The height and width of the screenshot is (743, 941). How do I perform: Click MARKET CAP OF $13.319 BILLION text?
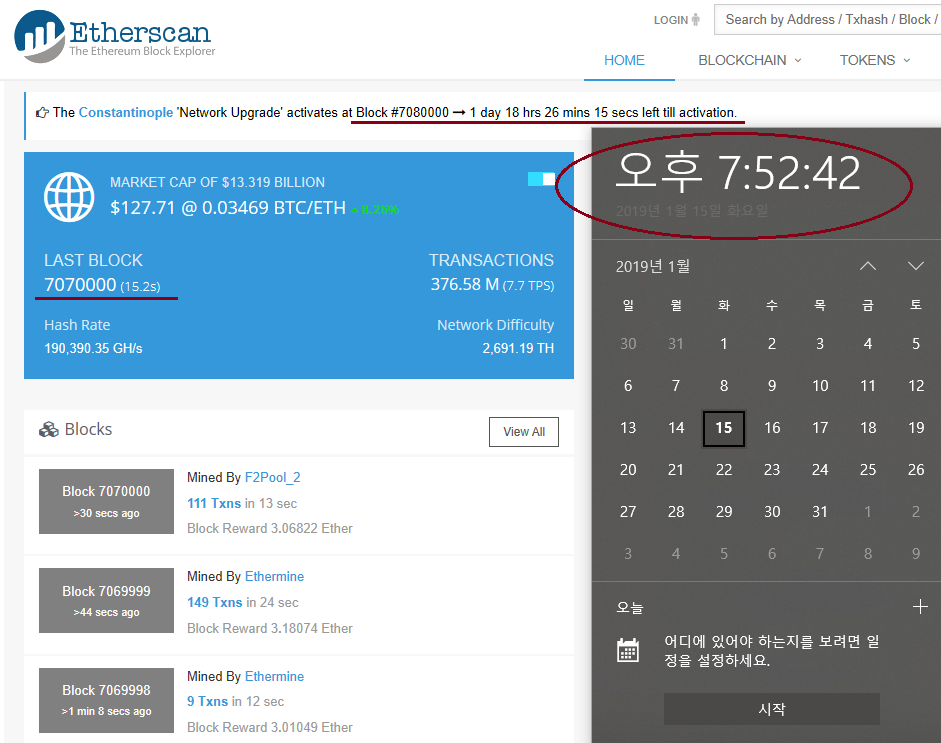click(217, 182)
